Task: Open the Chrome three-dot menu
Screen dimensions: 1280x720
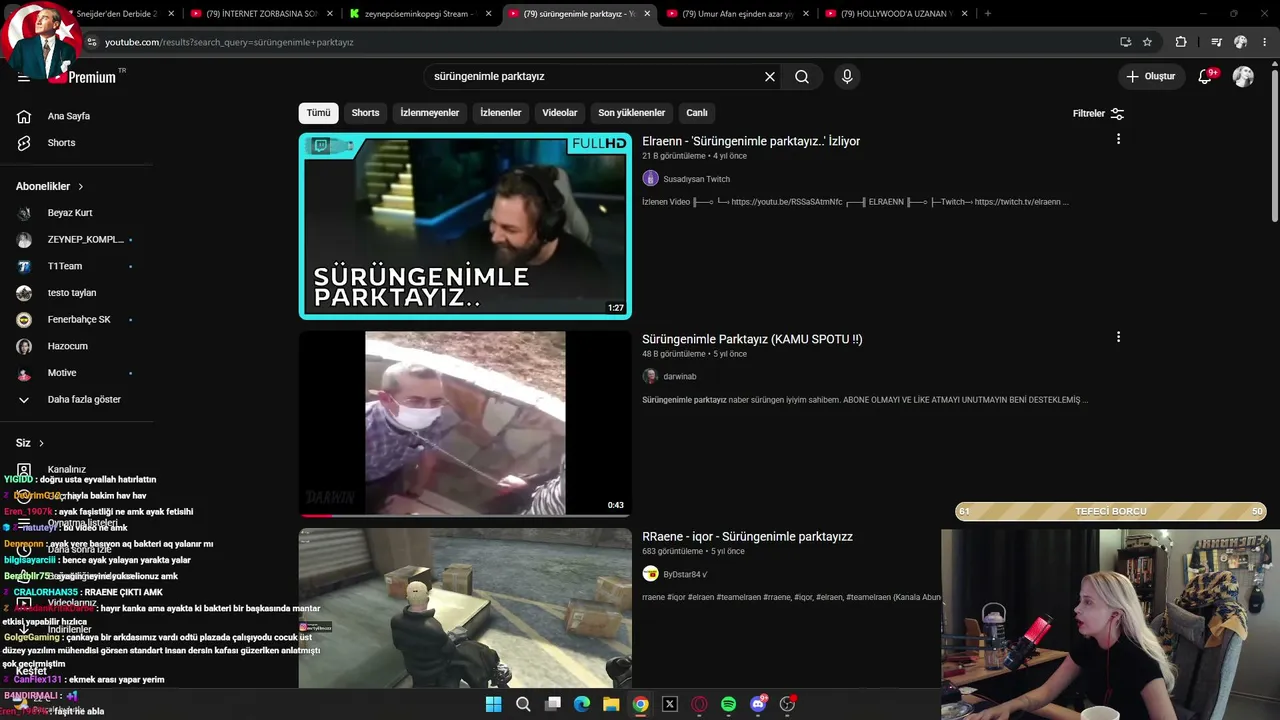Action: 1263,42
